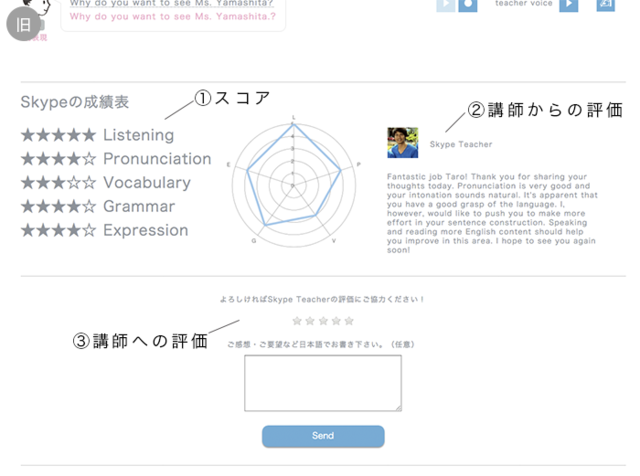The width and height of the screenshot is (640, 476).
Task: Click the first teacher rating star
Action: click(x=297, y=321)
